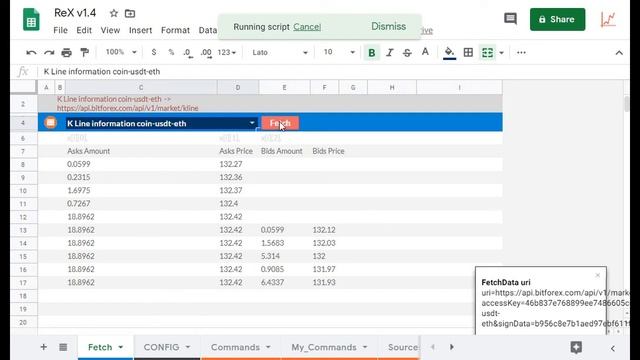Open the all sheets list

pyautogui.click(x=63, y=347)
